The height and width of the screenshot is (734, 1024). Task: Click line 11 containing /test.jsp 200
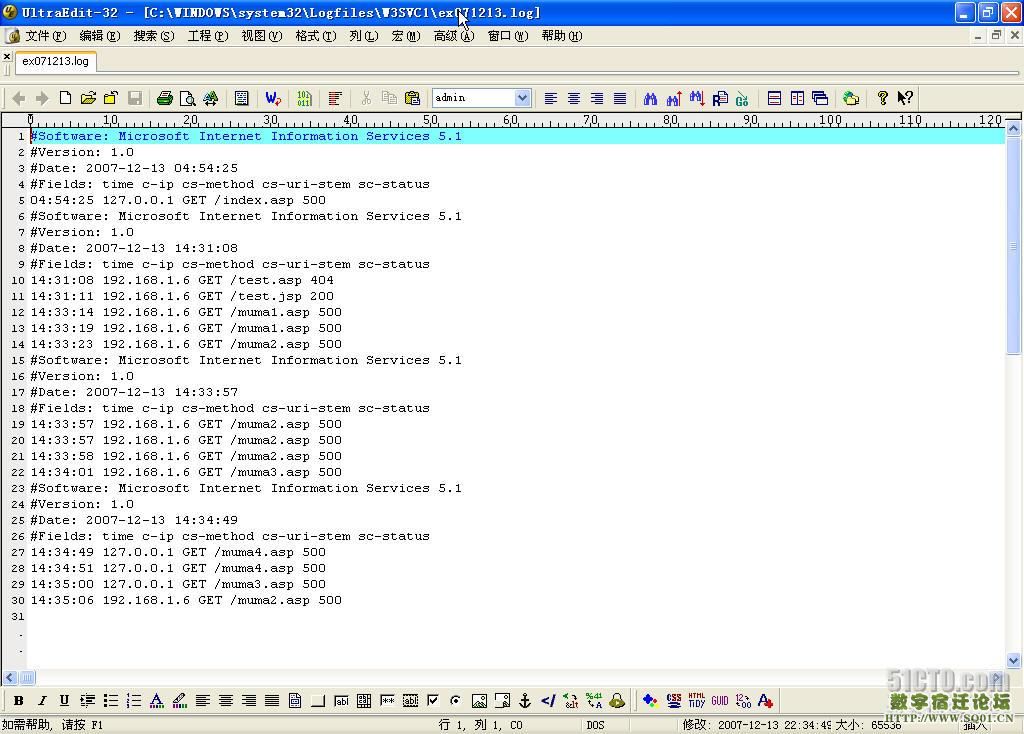pos(182,296)
